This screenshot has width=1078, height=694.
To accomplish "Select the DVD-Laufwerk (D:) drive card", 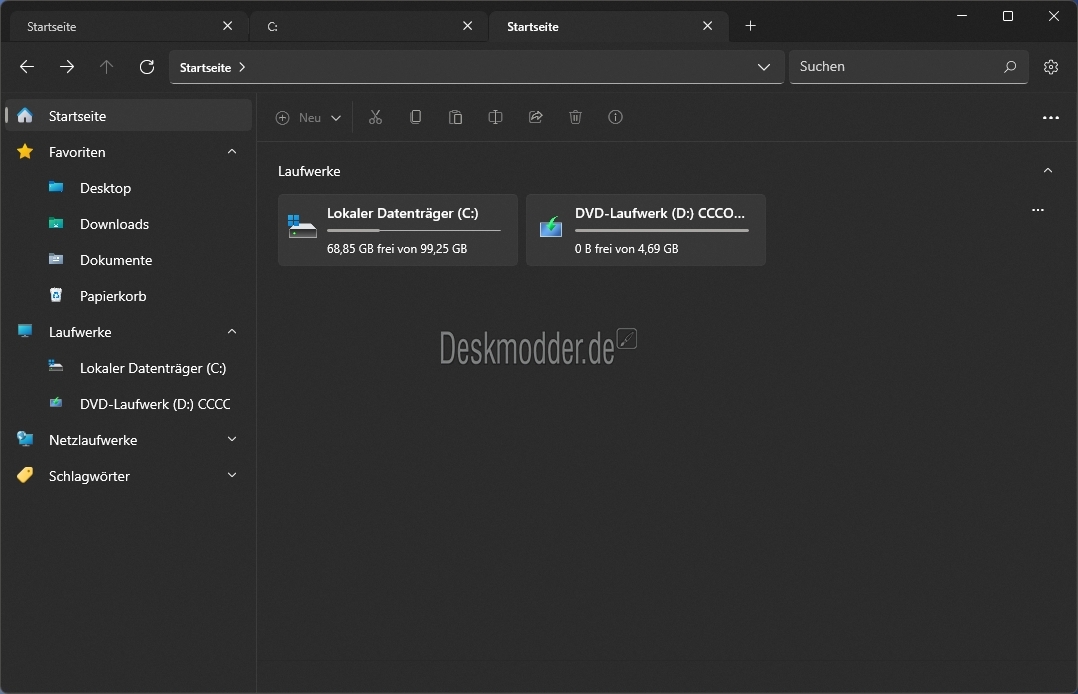I will (x=646, y=230).
